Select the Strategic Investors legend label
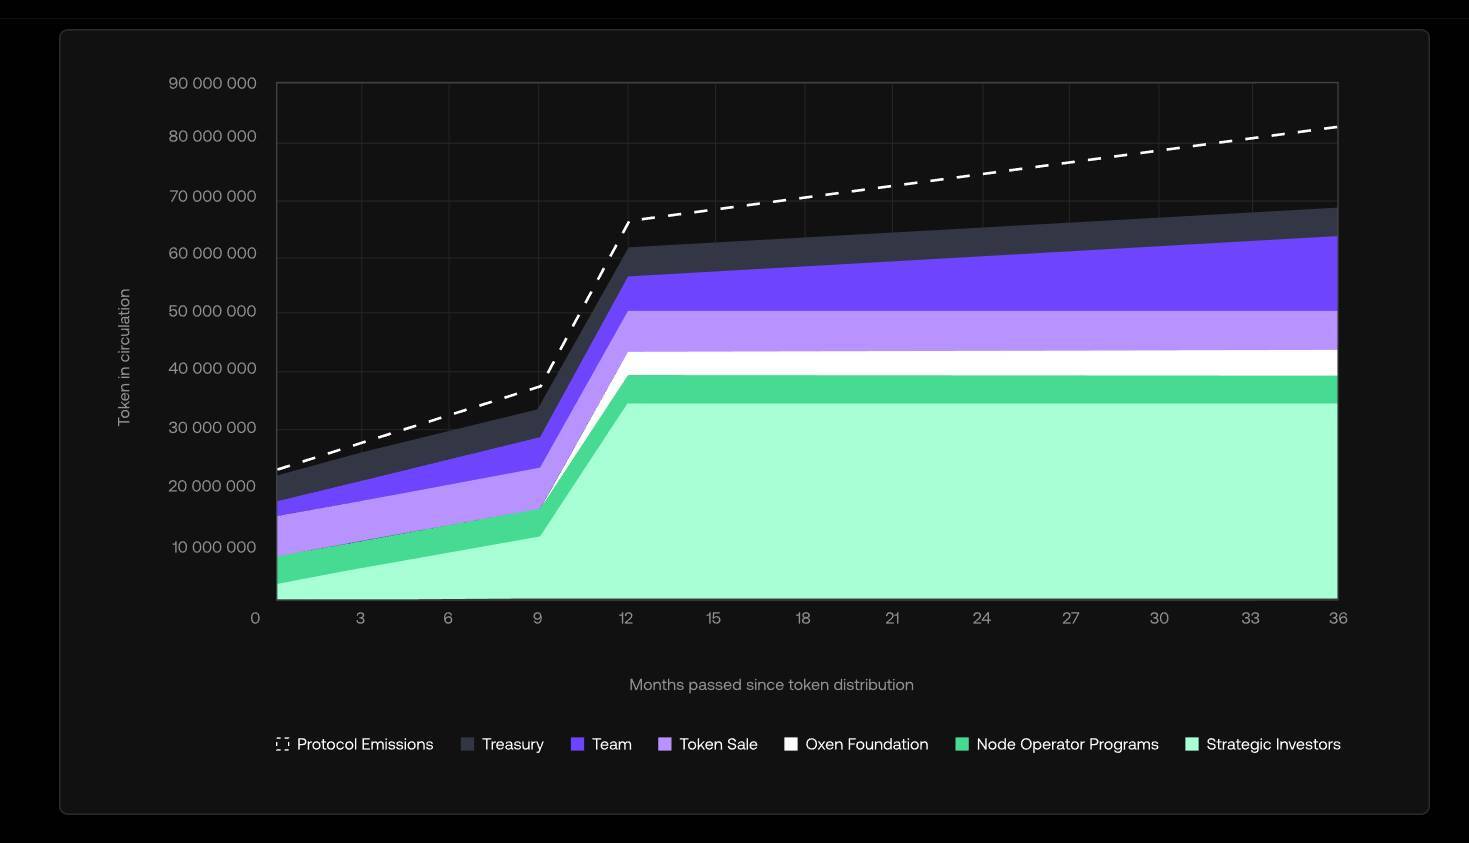The image size is (1469, 843). (x=1273, y=744)
